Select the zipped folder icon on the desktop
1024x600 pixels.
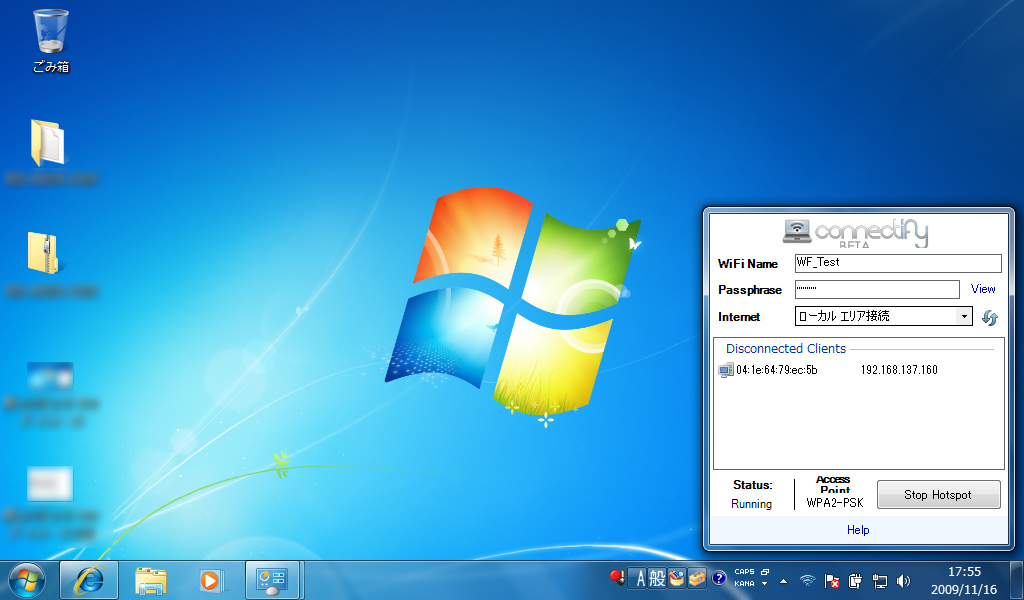[44, 253]
